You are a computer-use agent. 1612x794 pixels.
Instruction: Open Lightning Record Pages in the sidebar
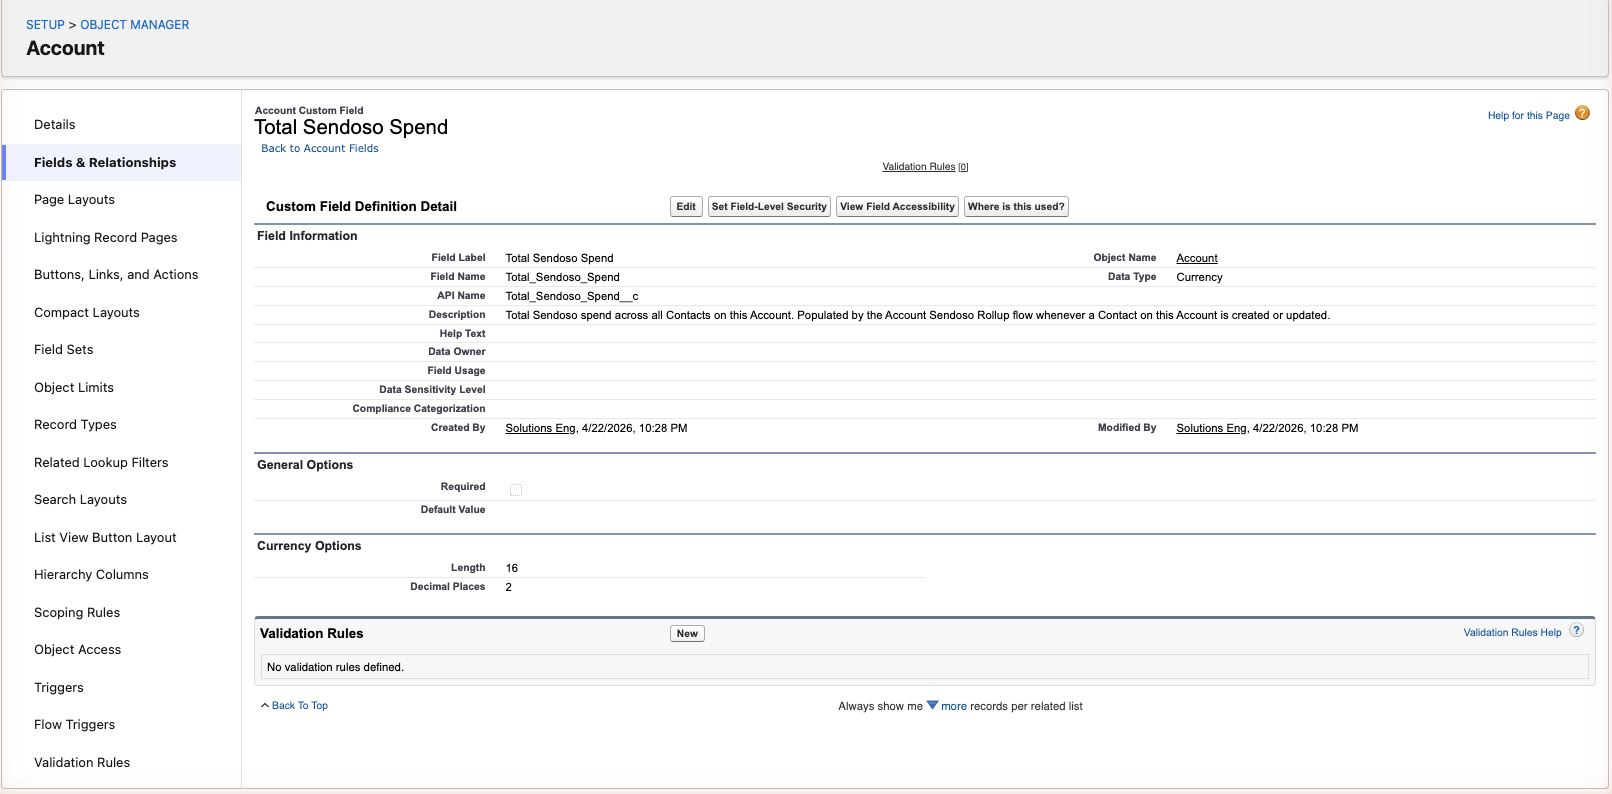(105, 237)
